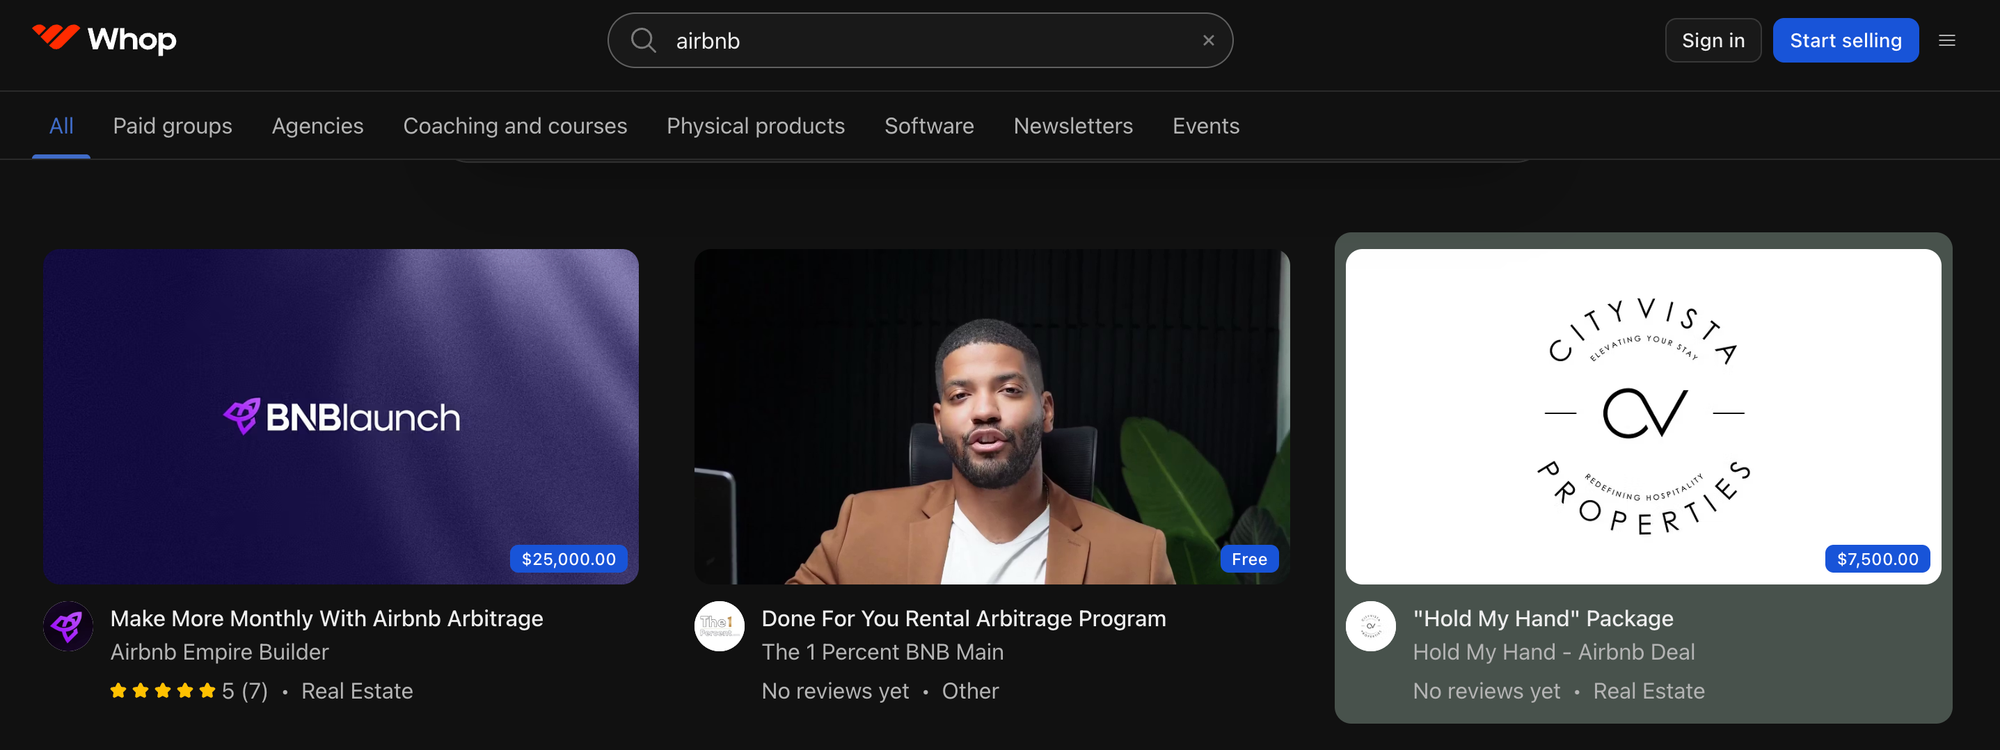Screen dimensions: 2000x750
Task: Click the $25,000.00 price badge
Action: click(569, 559)
